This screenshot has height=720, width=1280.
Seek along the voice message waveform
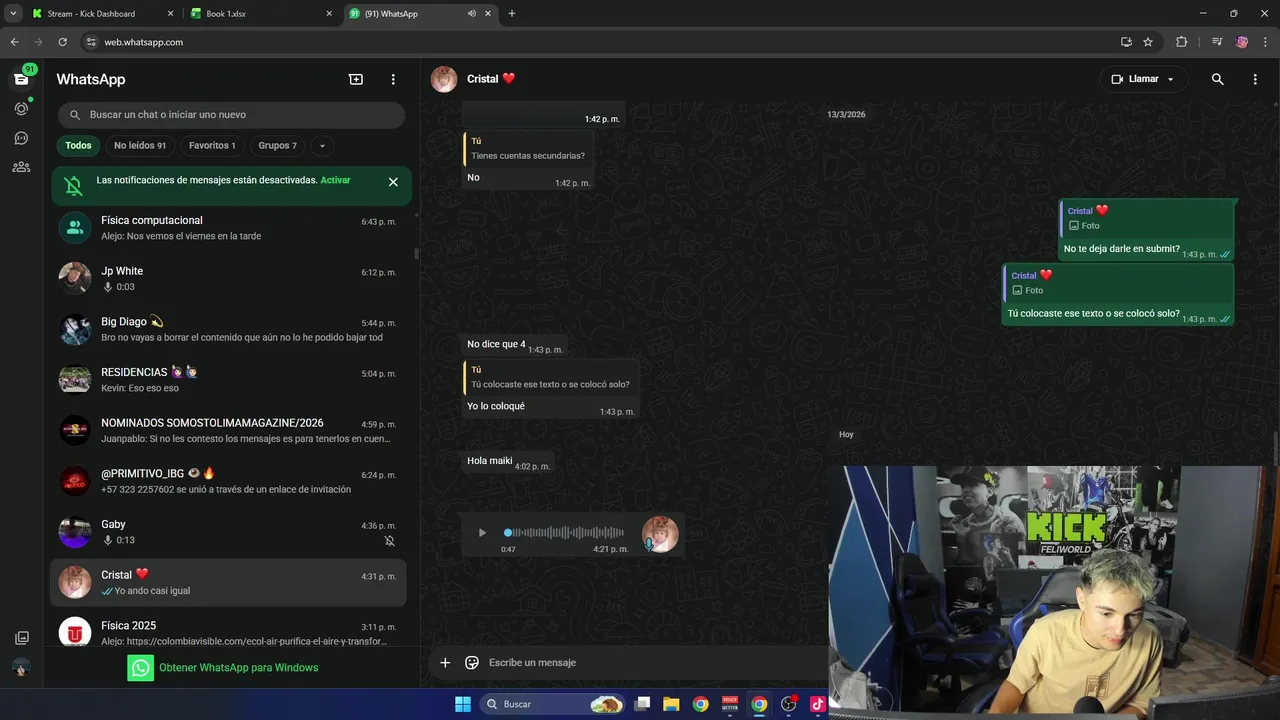(565, 533)
